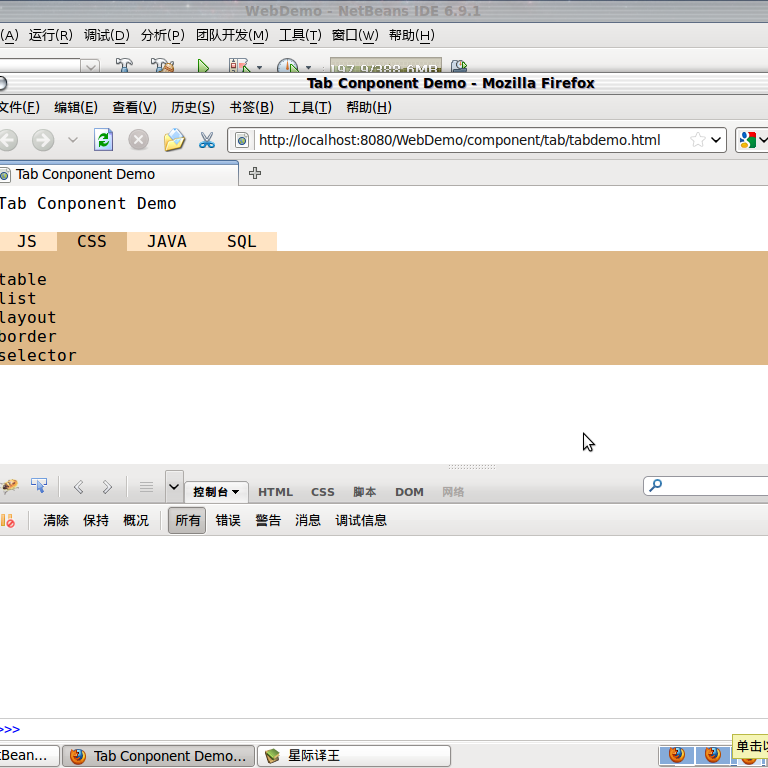Open a new tab with plus icon
768x768 pixels.
[x=255, y=173]
